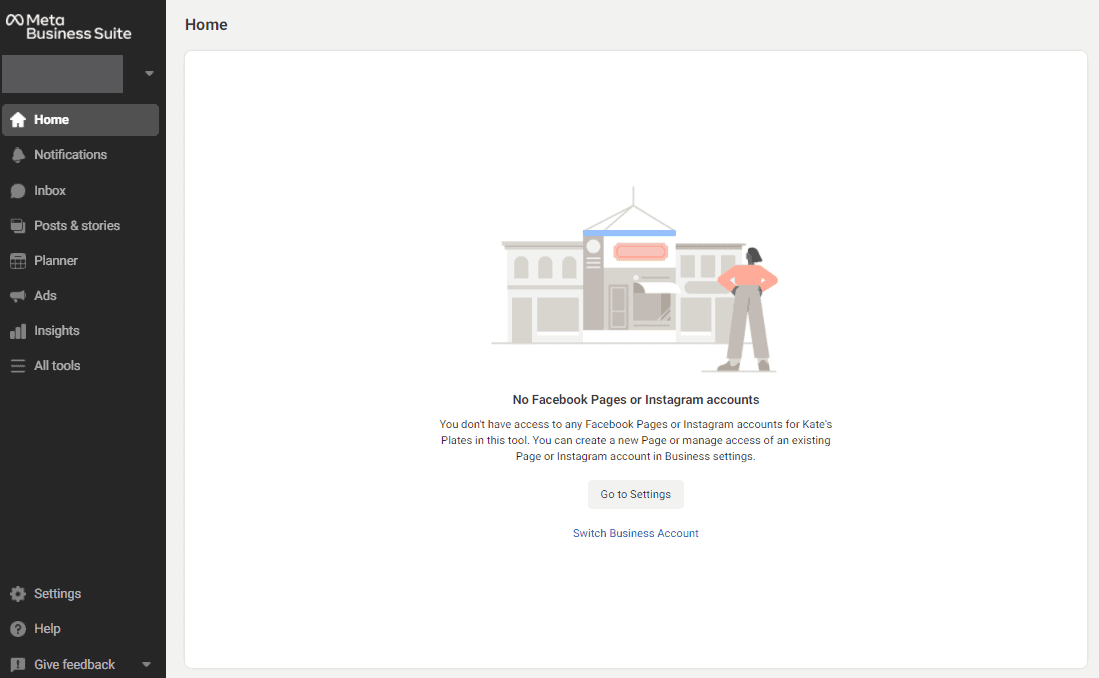Click the Home page heading
1099x678 pixels.
(x=206, y=25)
